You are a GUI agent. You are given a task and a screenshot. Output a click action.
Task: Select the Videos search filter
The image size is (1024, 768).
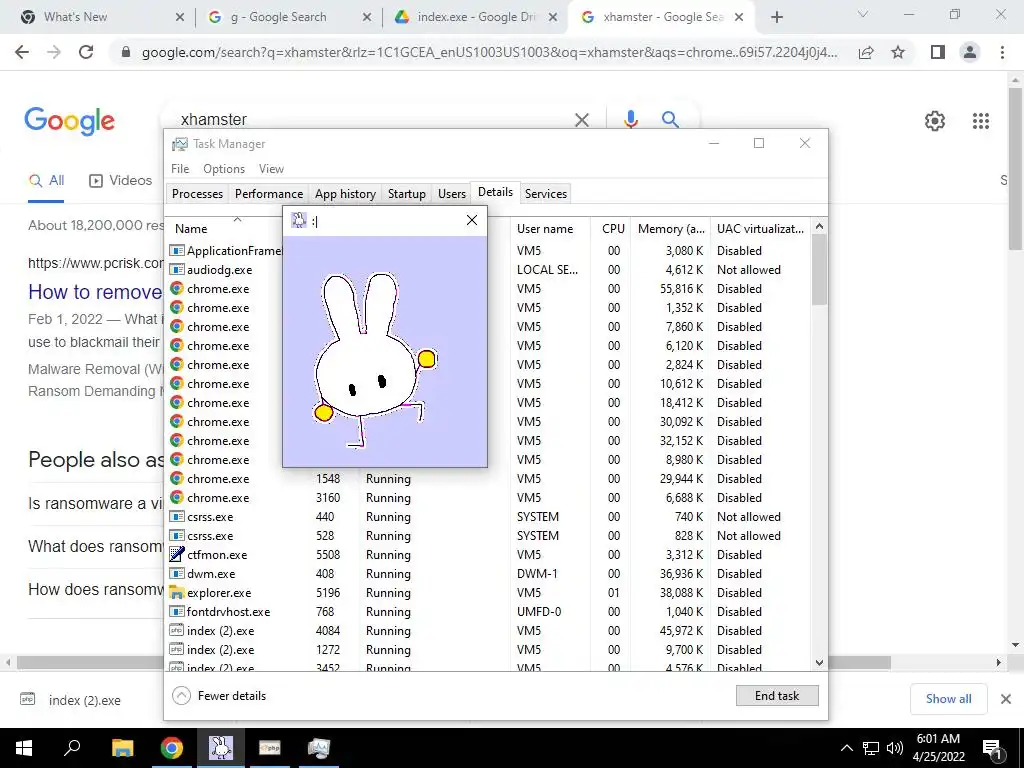(120, 180)
